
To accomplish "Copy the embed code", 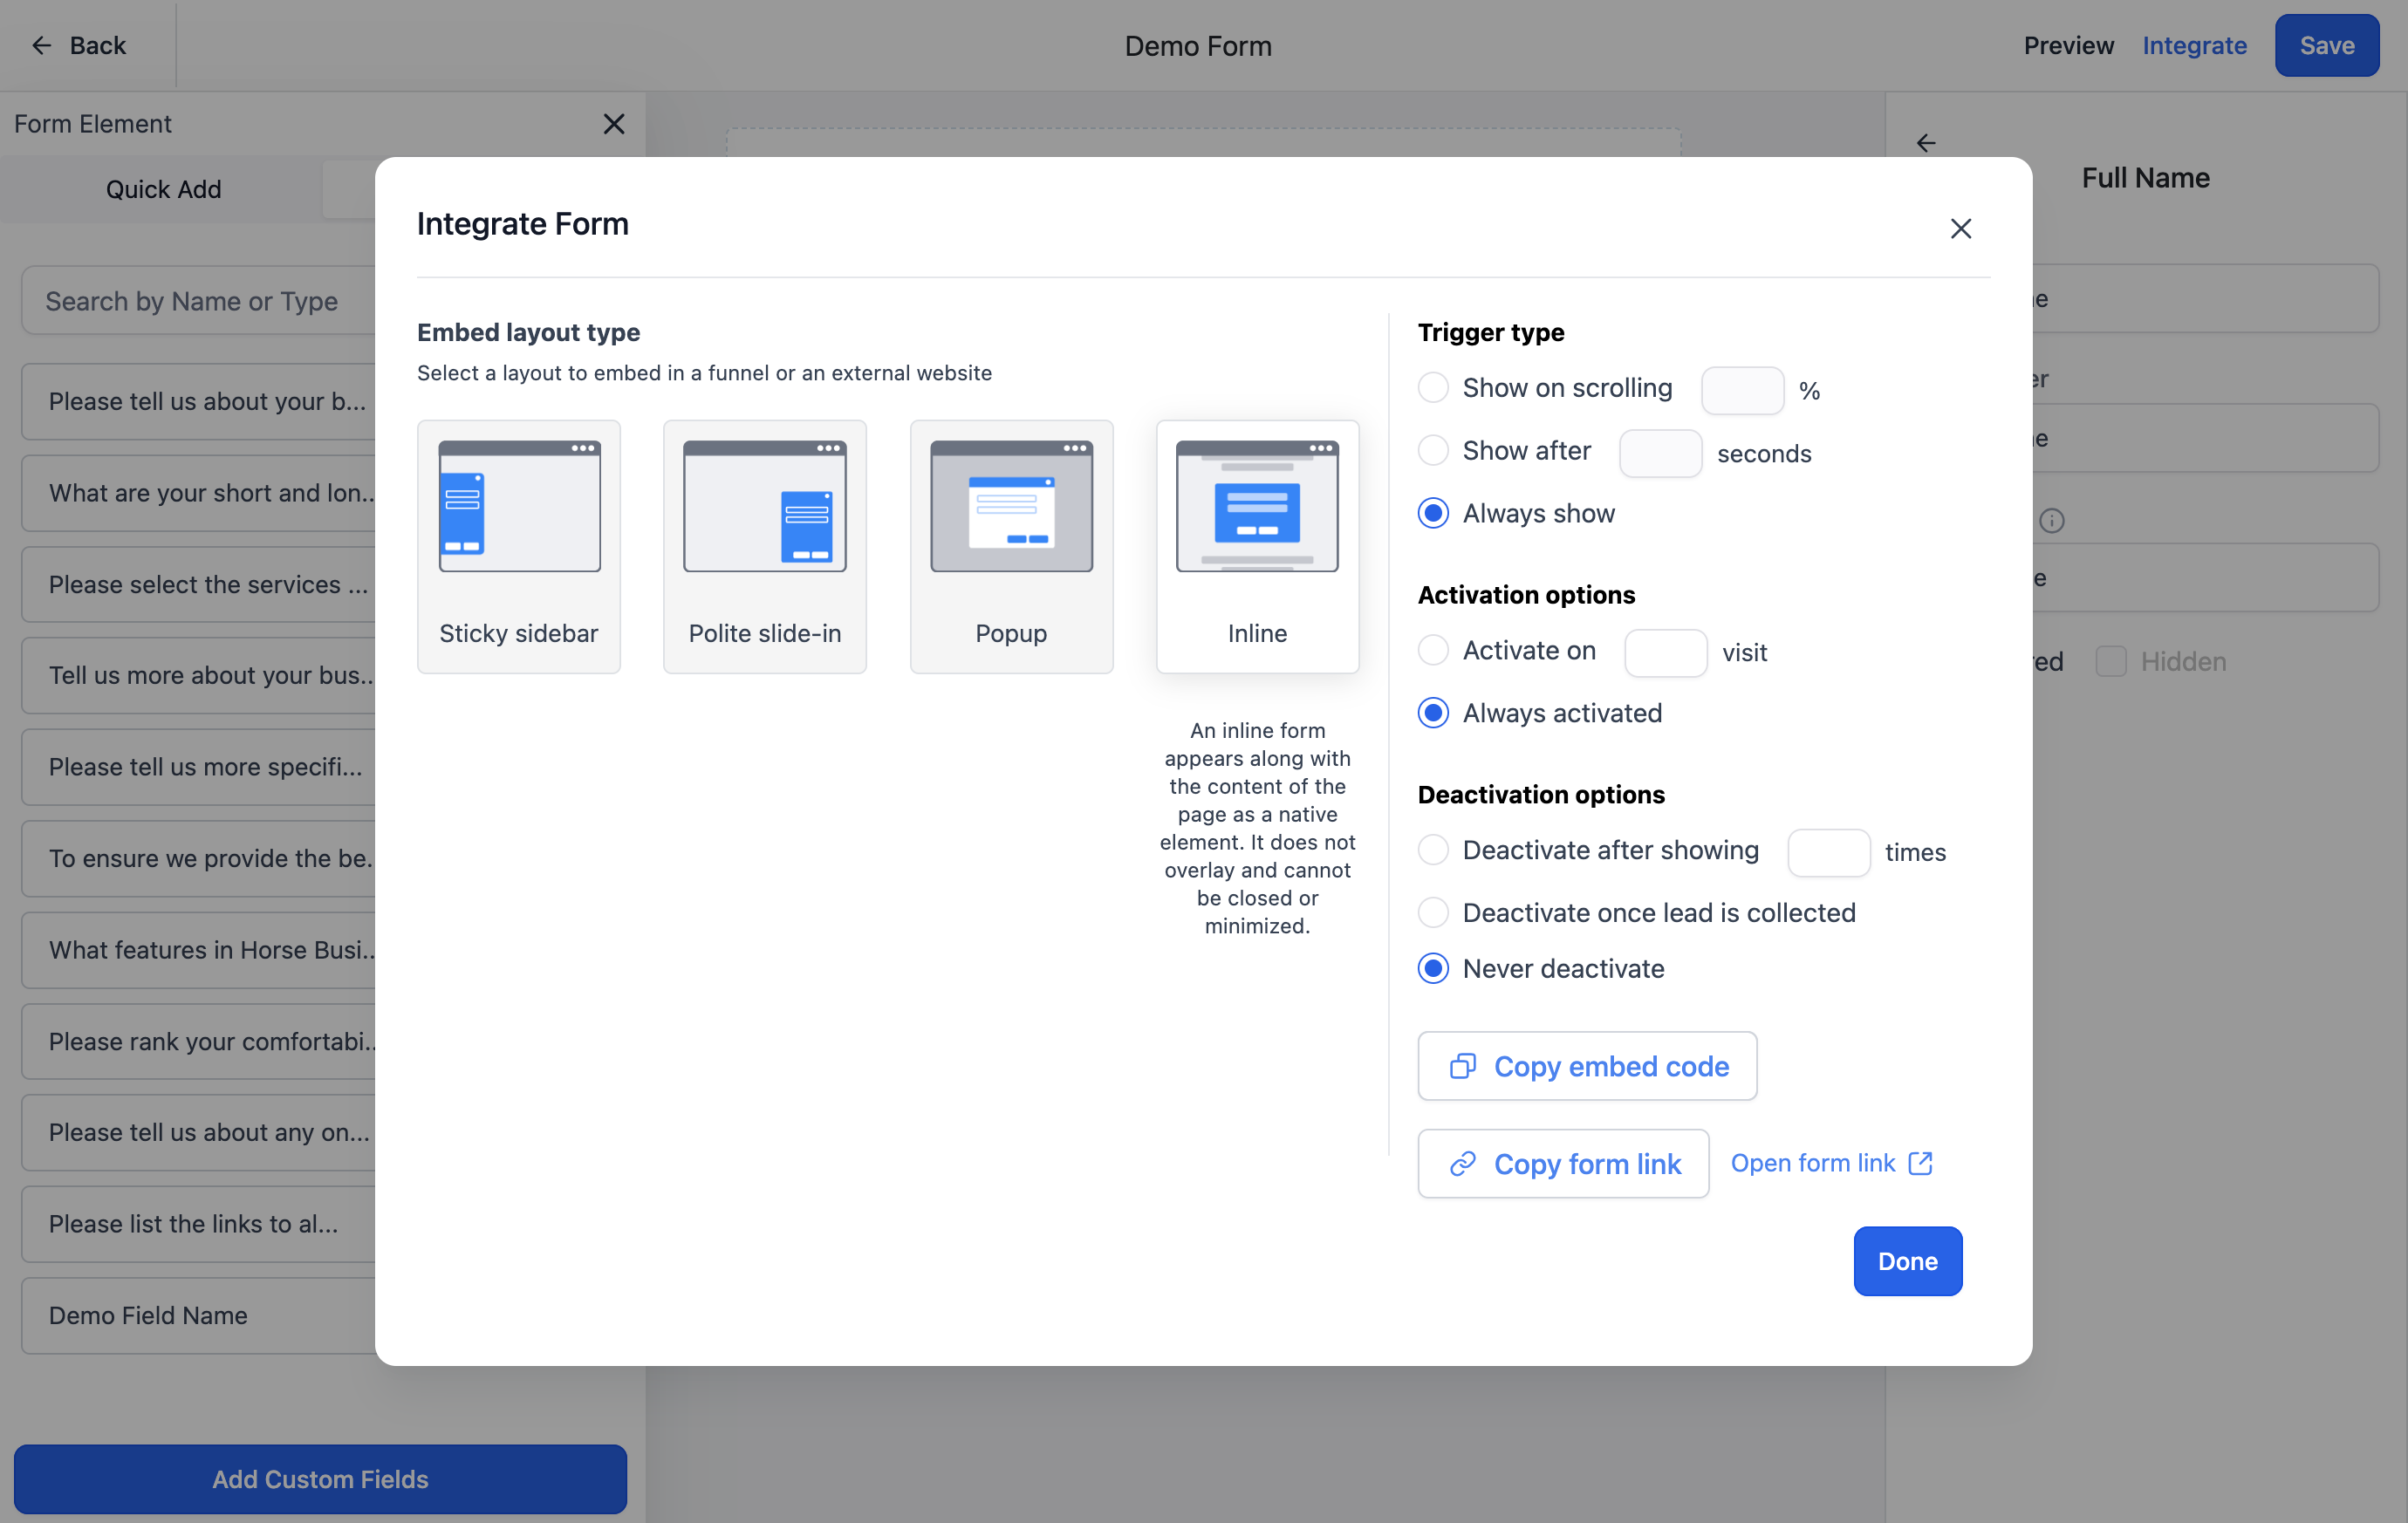I will point(1587,1066).
